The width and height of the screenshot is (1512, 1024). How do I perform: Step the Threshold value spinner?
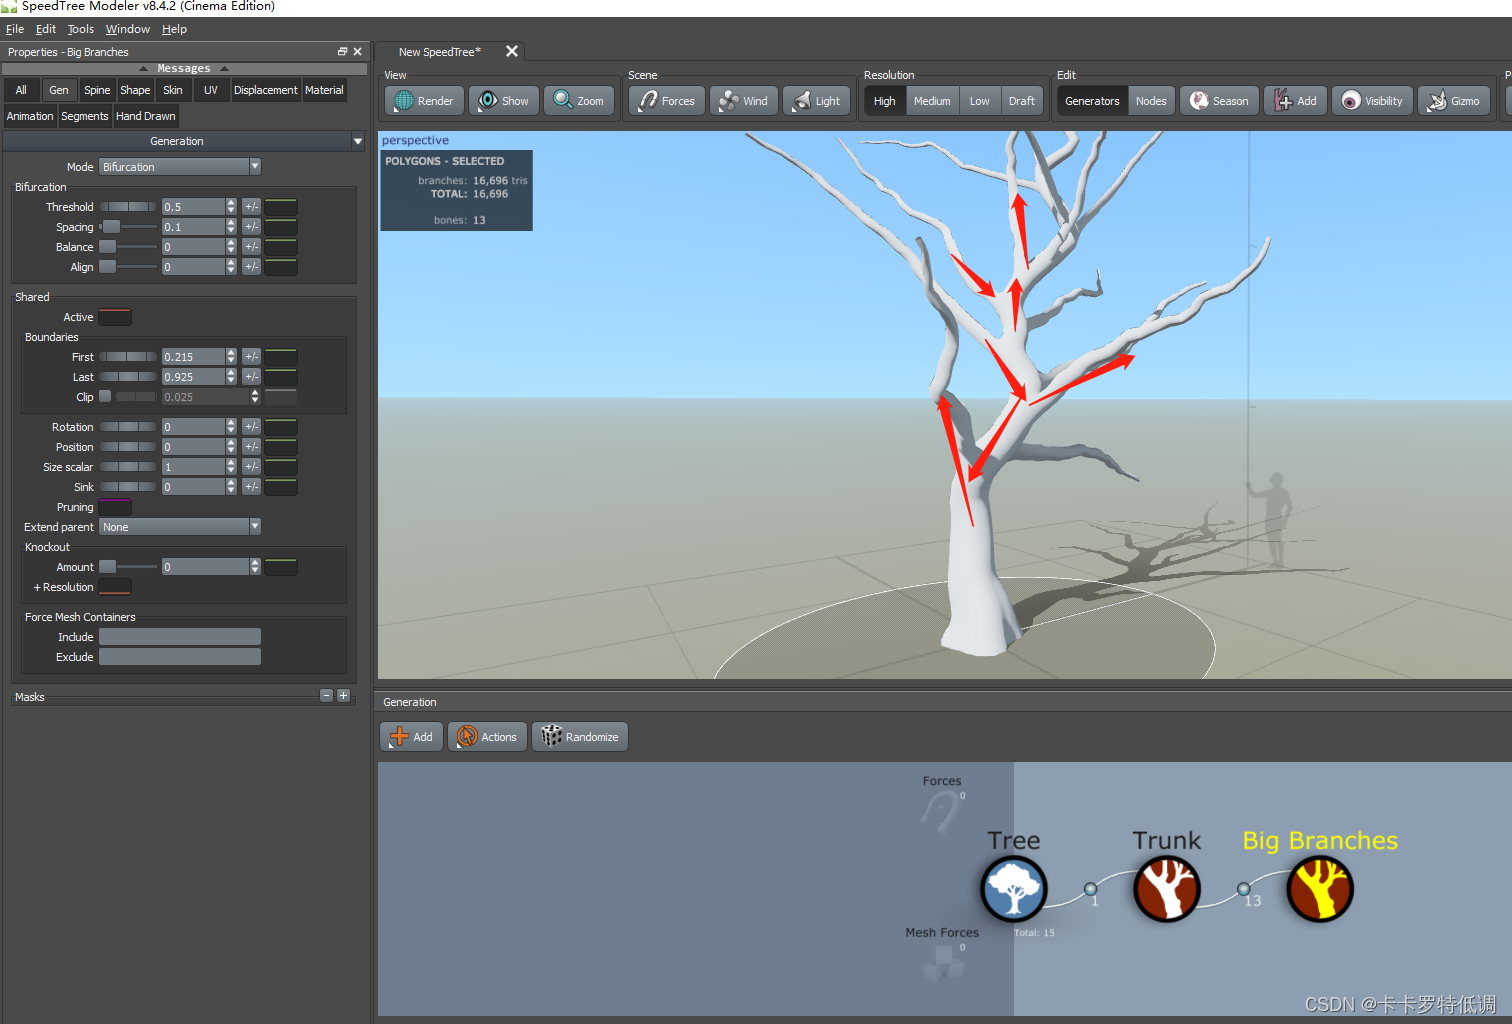click(231, 207)
